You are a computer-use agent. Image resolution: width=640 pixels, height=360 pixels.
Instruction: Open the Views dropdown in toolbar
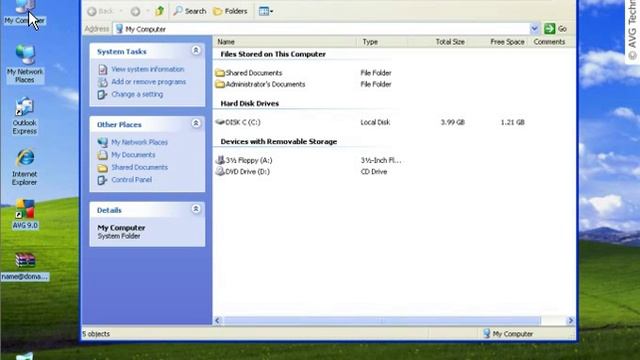266,11
